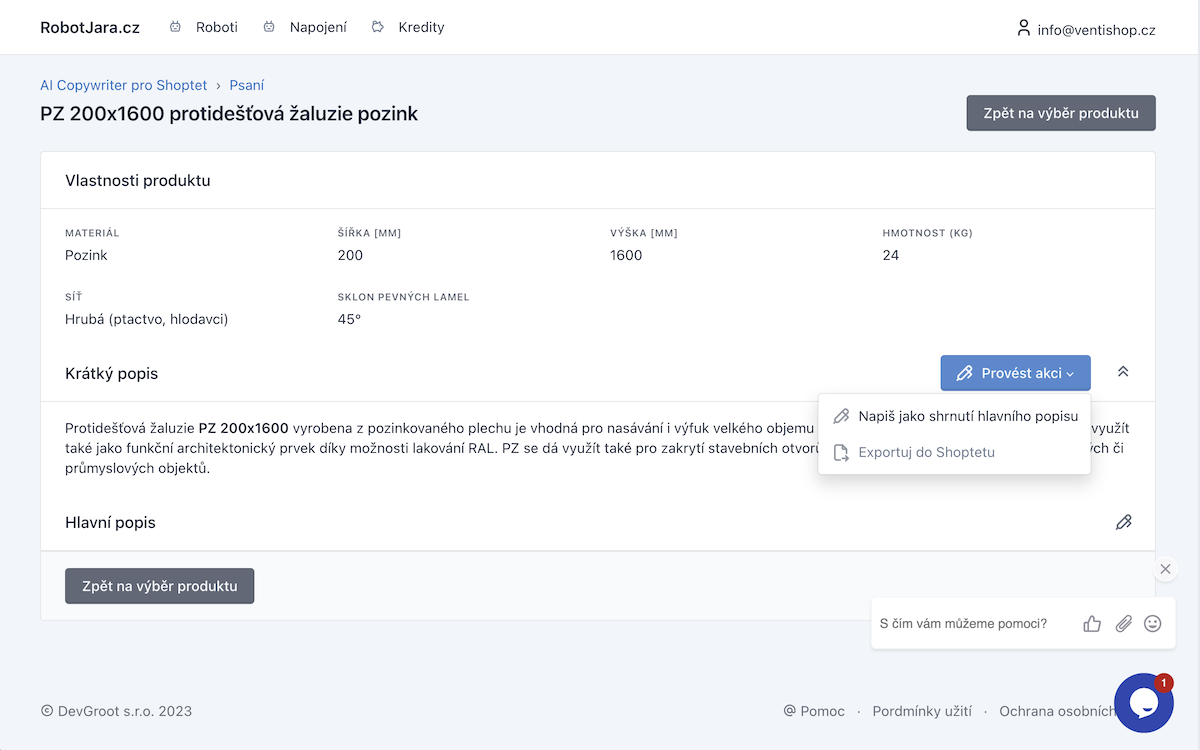The image size is (1200, 750).
Task: Click top Zpět na výběr produktu button
Action: [x=1061, y=113]
